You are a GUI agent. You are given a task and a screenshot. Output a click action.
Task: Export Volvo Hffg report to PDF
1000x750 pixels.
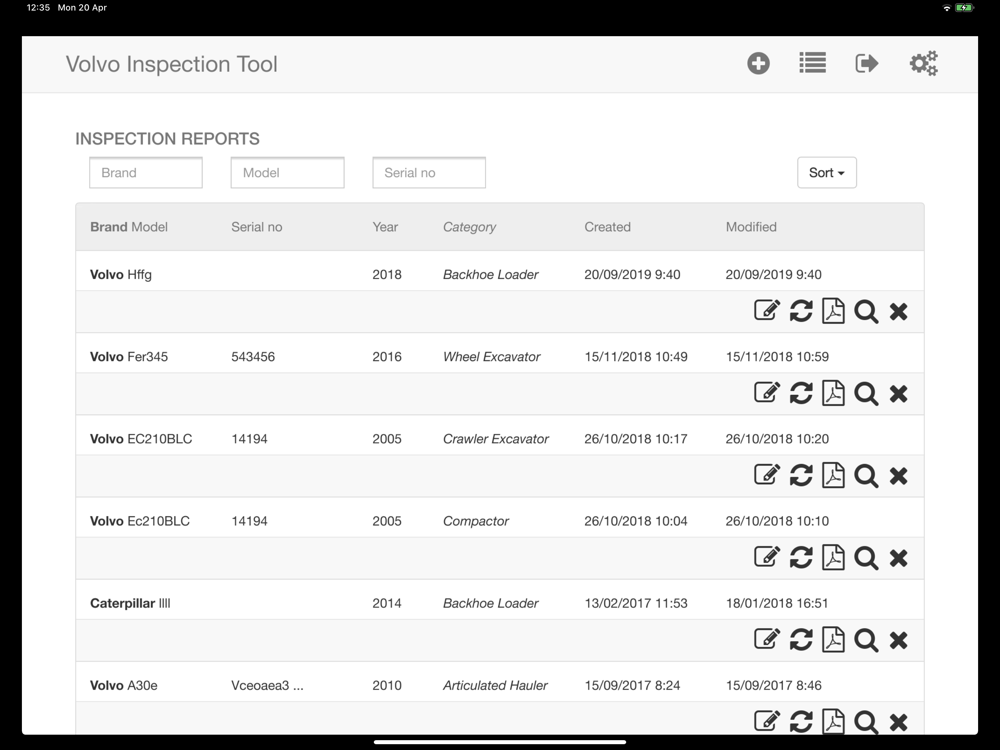point(833,311)
